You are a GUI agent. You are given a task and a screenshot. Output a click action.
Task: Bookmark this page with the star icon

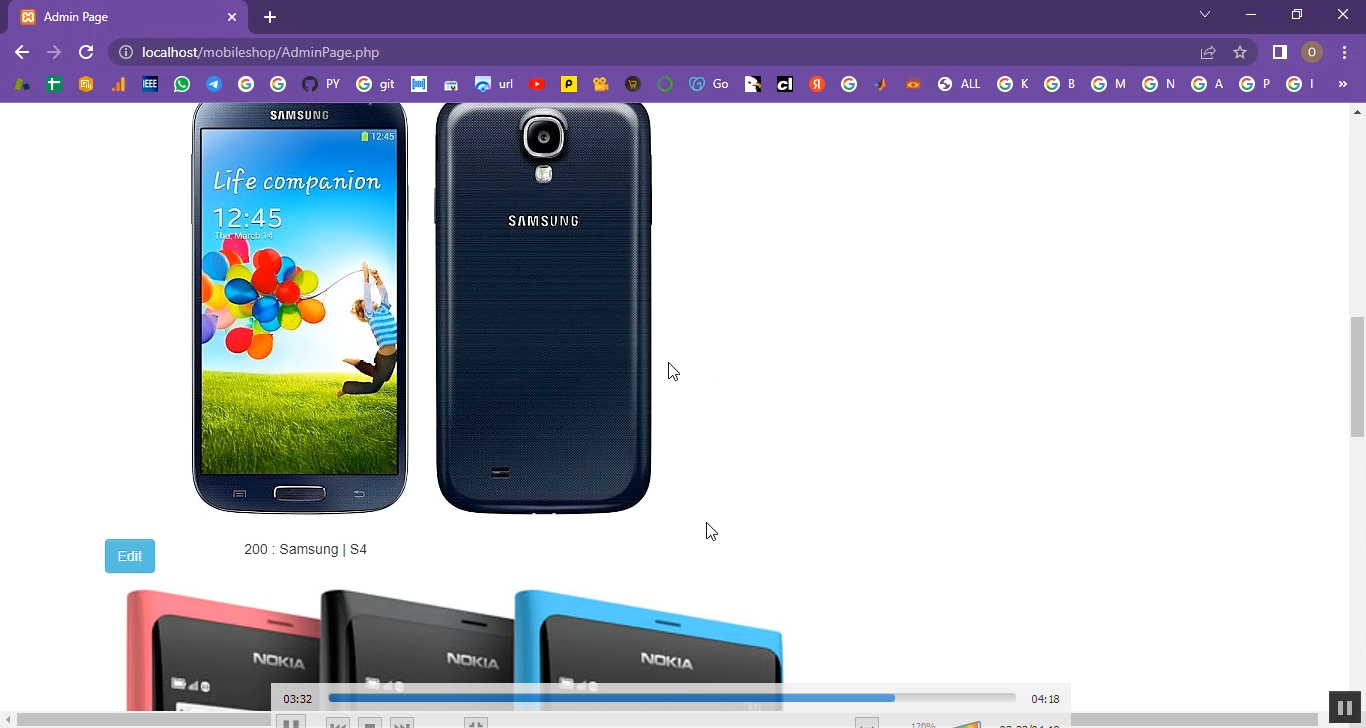pyautogui.click(x=1240, y=52)
